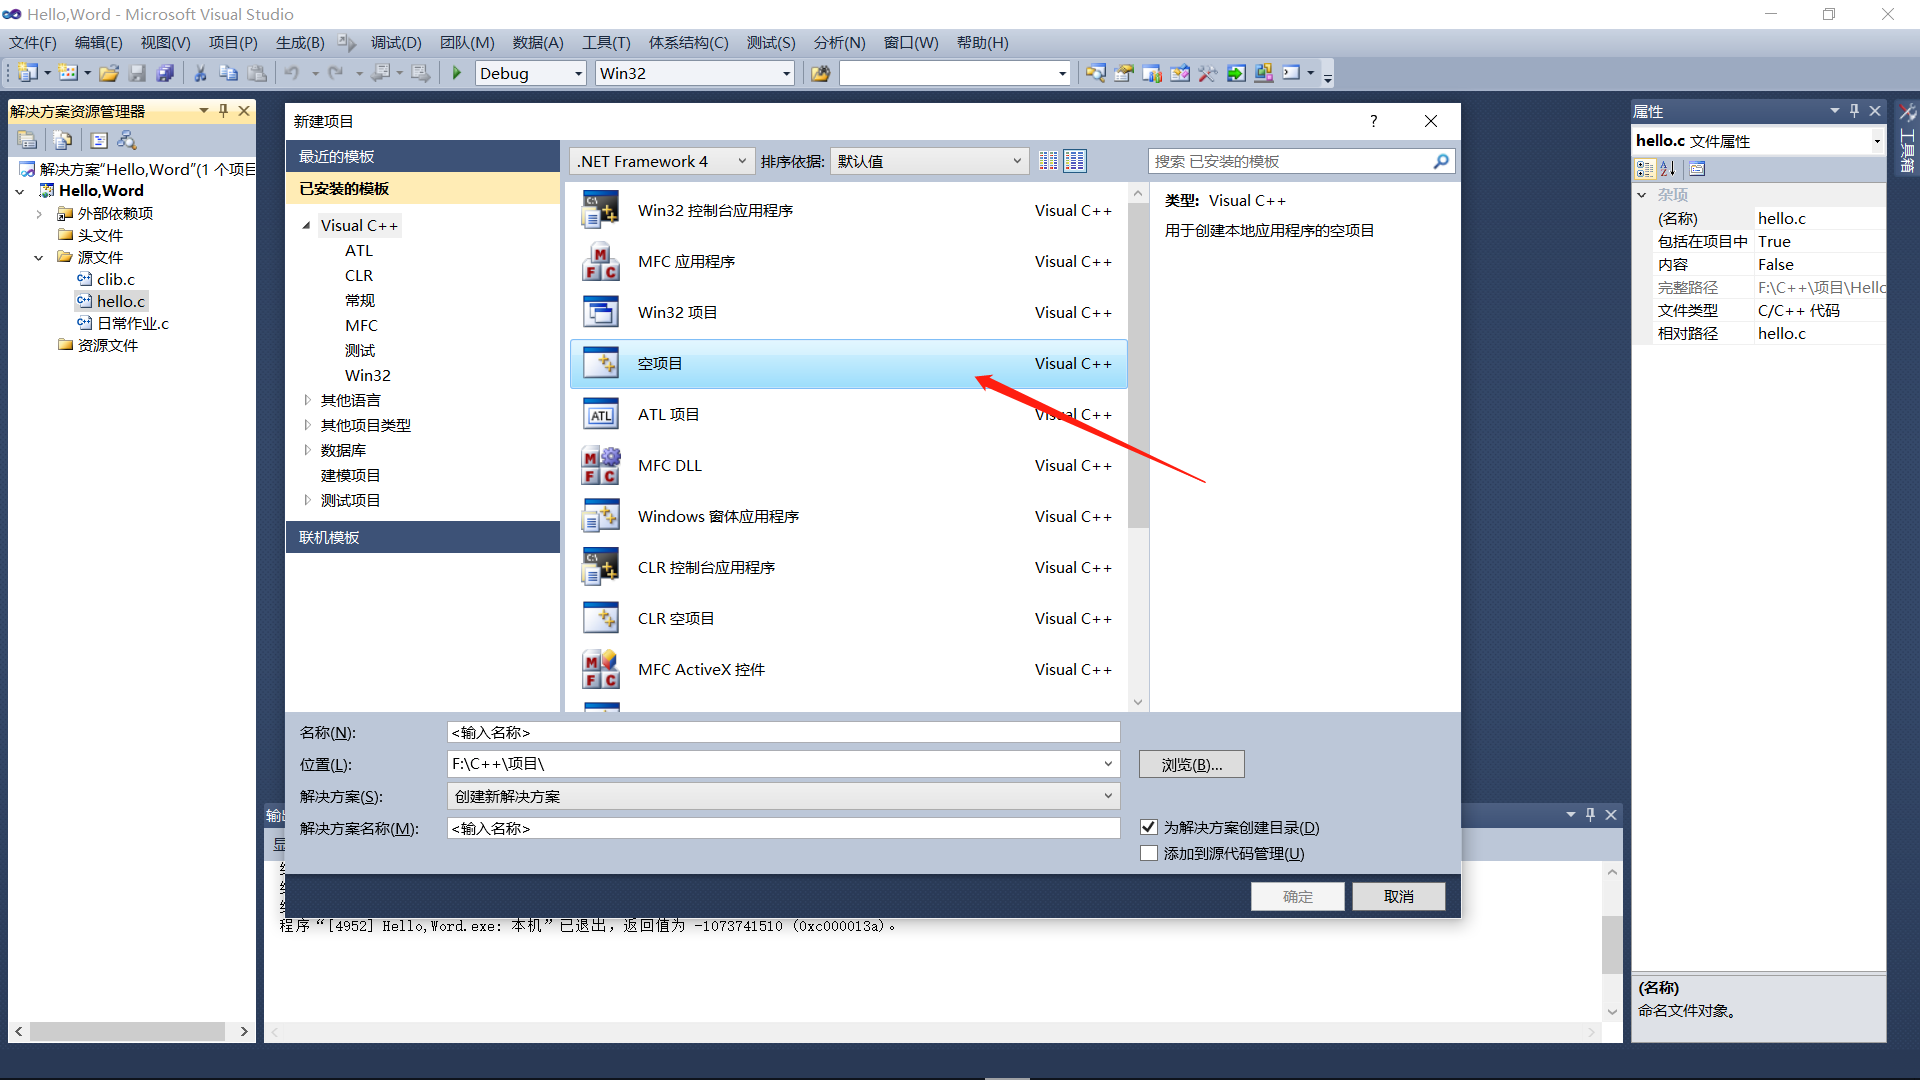
Task: Open the 解决方案 创建新解决方案 dropdown
Action: (x=783, y=796)
